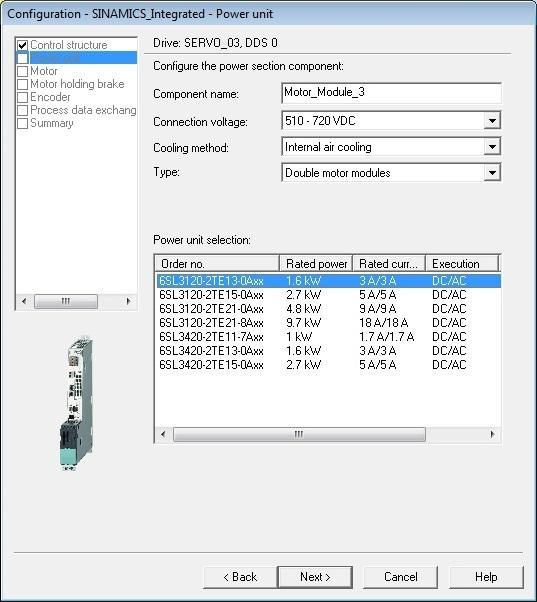
Task: Toggle the Motor holding brake checkbox
Action: pyautogui.click(x=23, y=84)
